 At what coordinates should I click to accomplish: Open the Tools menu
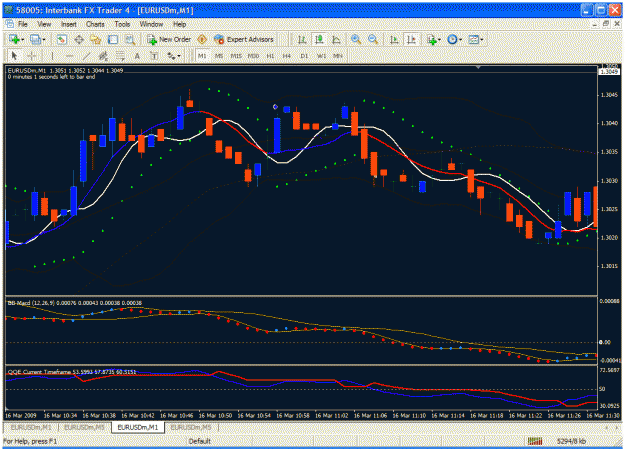pos(122,24)
